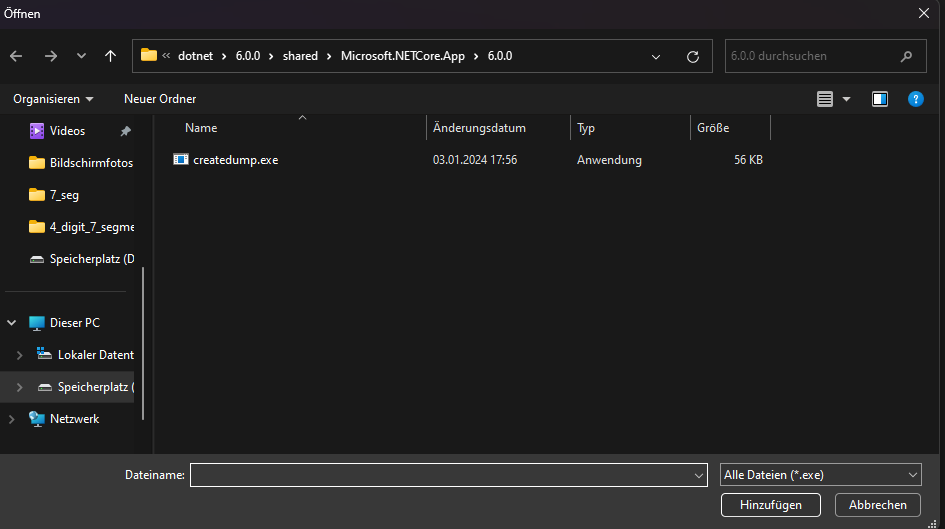Expand chevron after 'dotnet' in breadcrumb
This screenshot has height=529, width=945.
224,56
